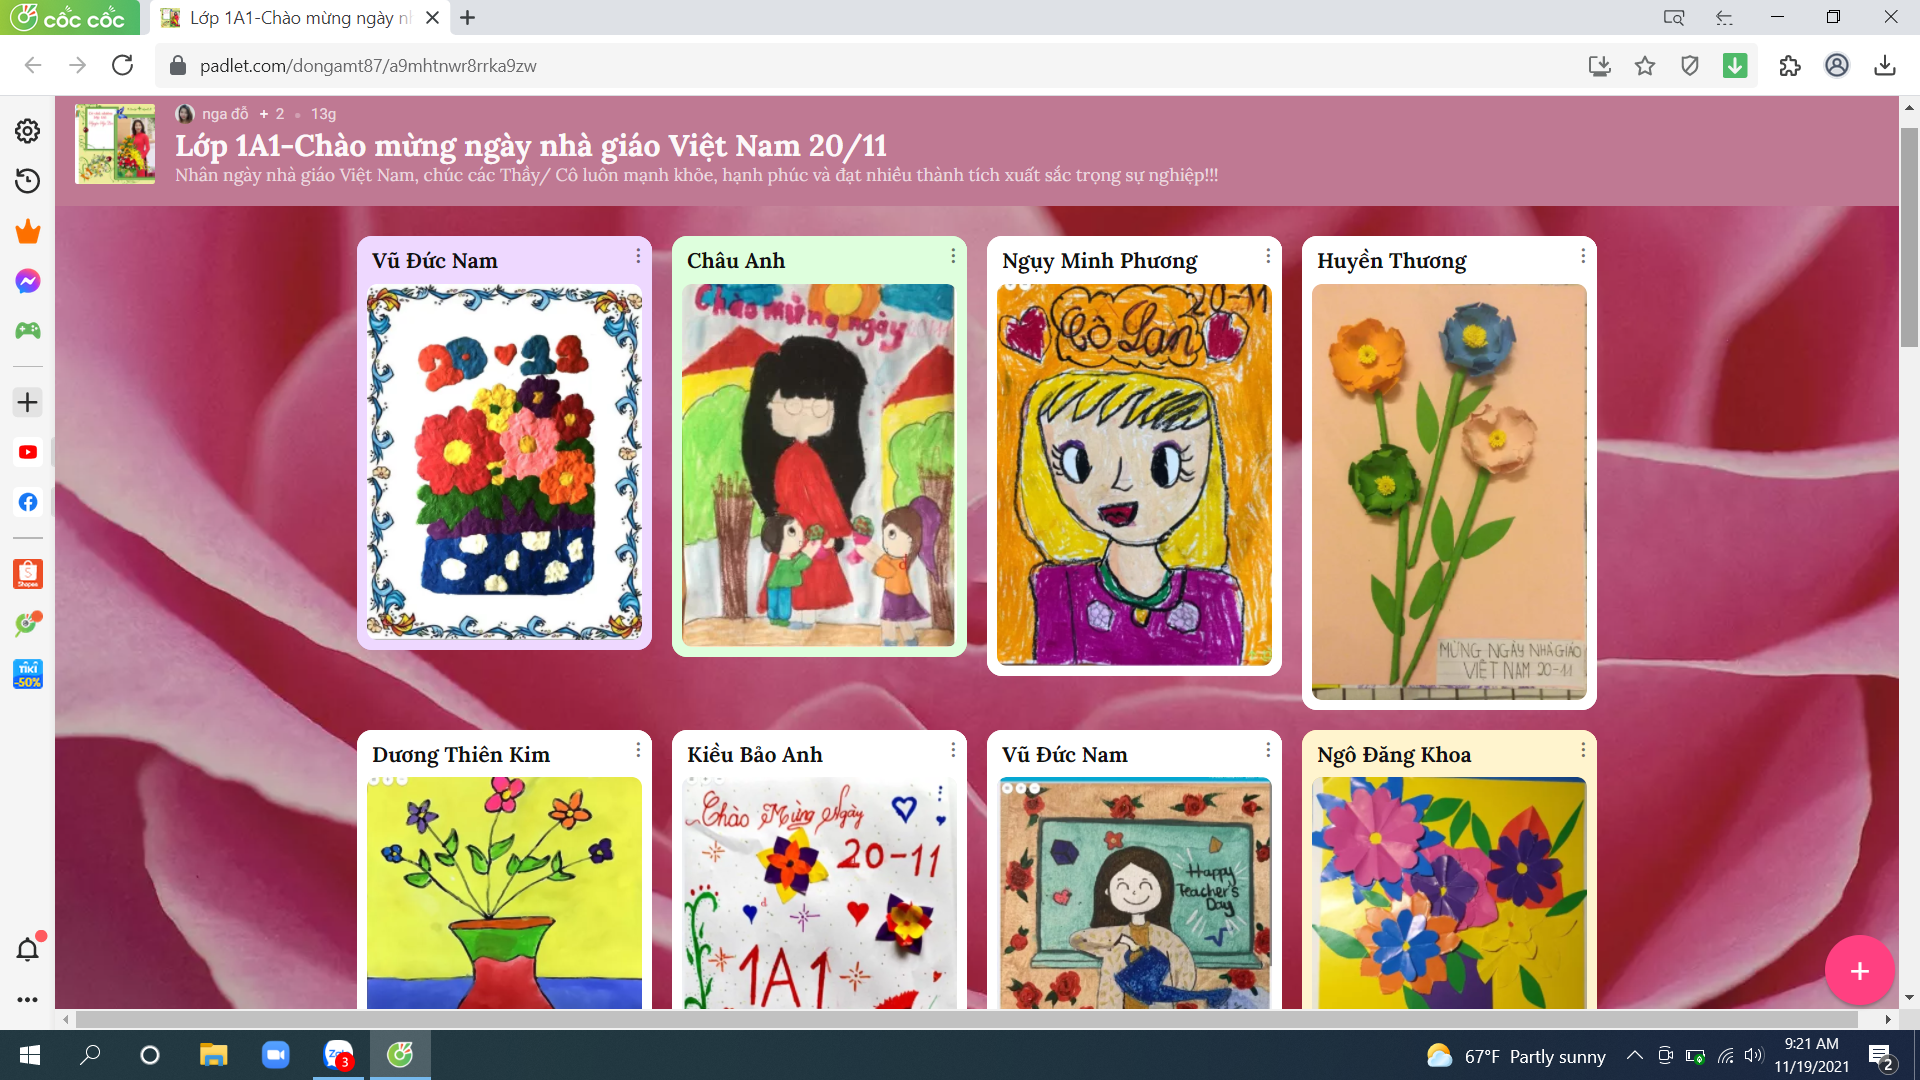Open Shopee shortcut in sidebar
This screenshot has width=1920, height=1080.
pyautogui.click(x=28, y=574)
